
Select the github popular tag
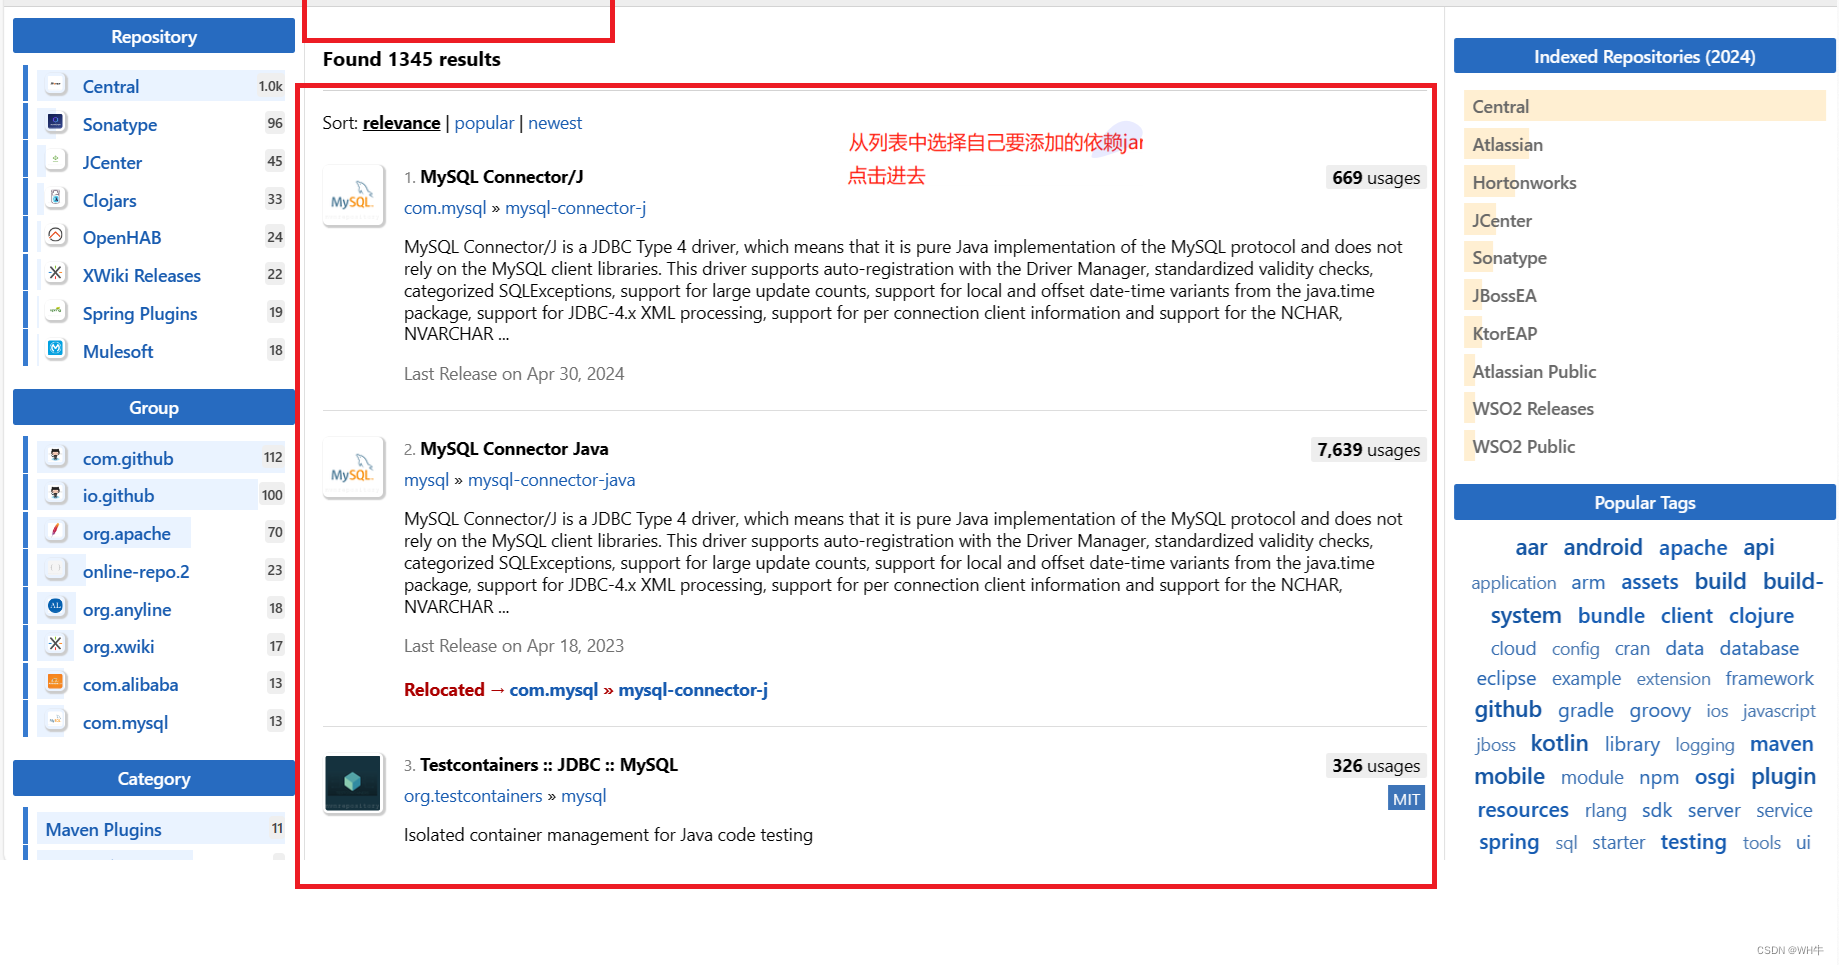coord(1508,709)
